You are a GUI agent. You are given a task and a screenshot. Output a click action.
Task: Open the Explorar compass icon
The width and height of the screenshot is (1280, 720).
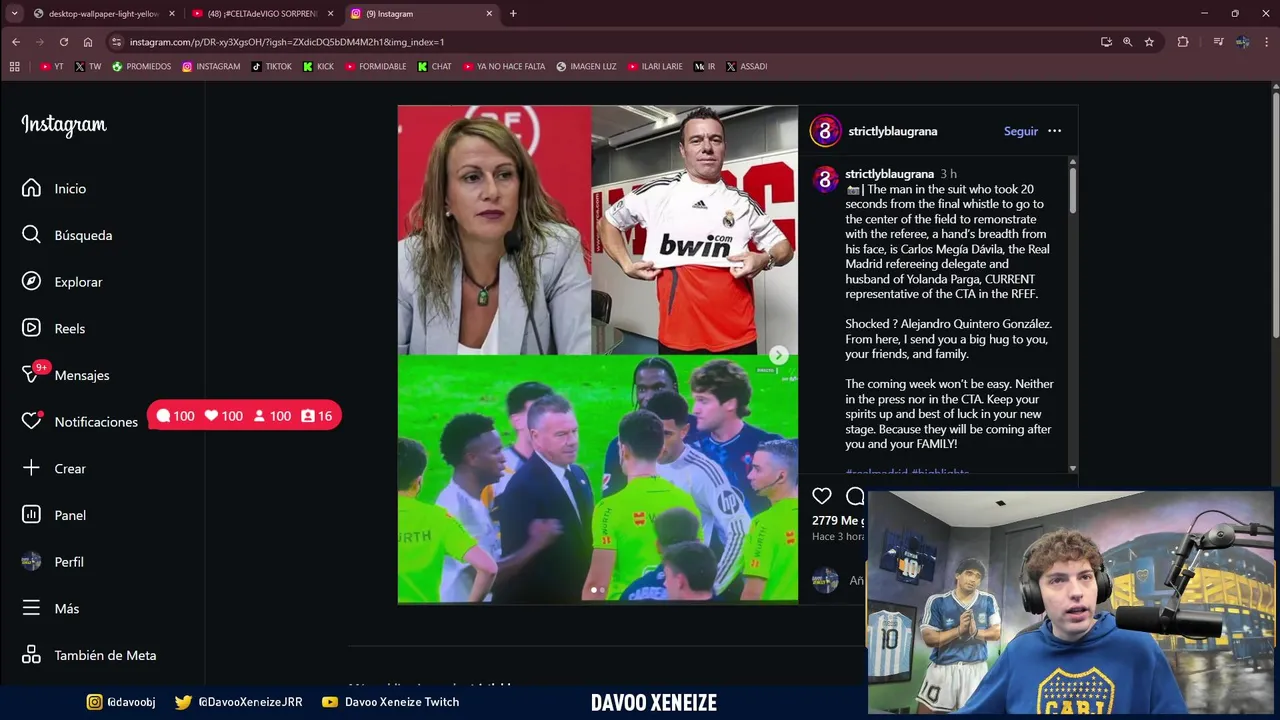(31, 281)
